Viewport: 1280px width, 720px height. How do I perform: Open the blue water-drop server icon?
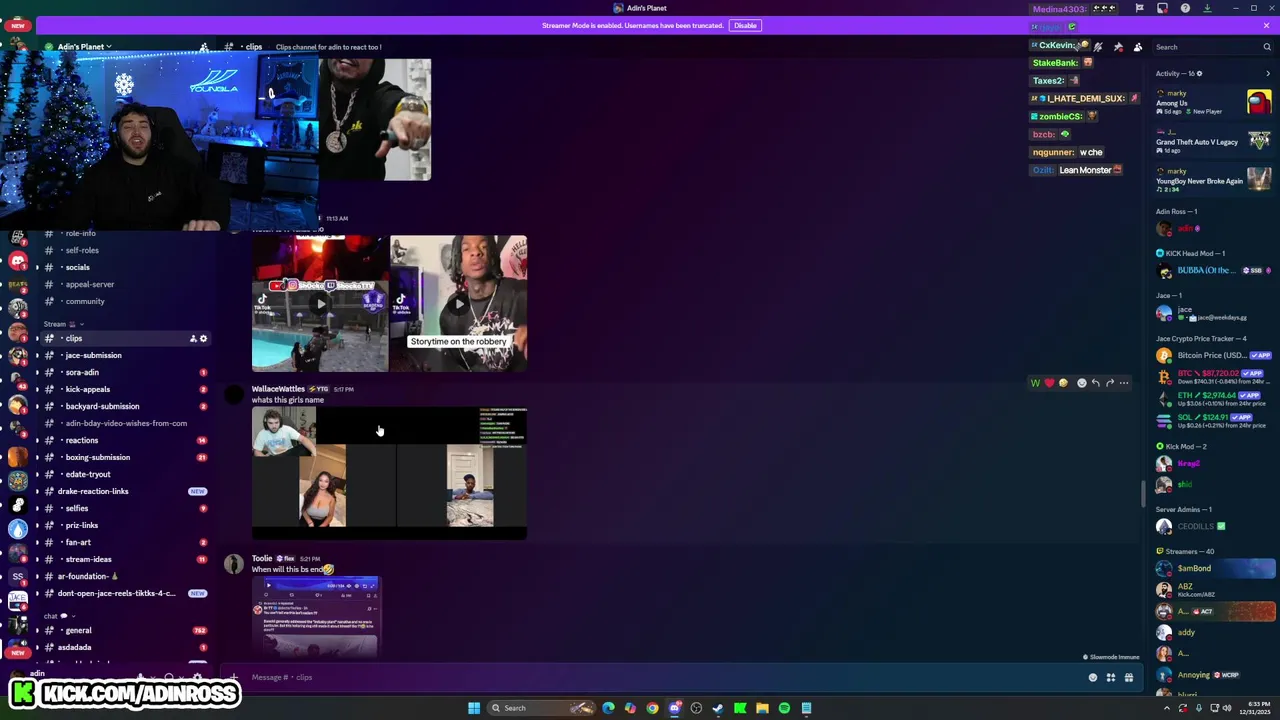pos(17,529)
